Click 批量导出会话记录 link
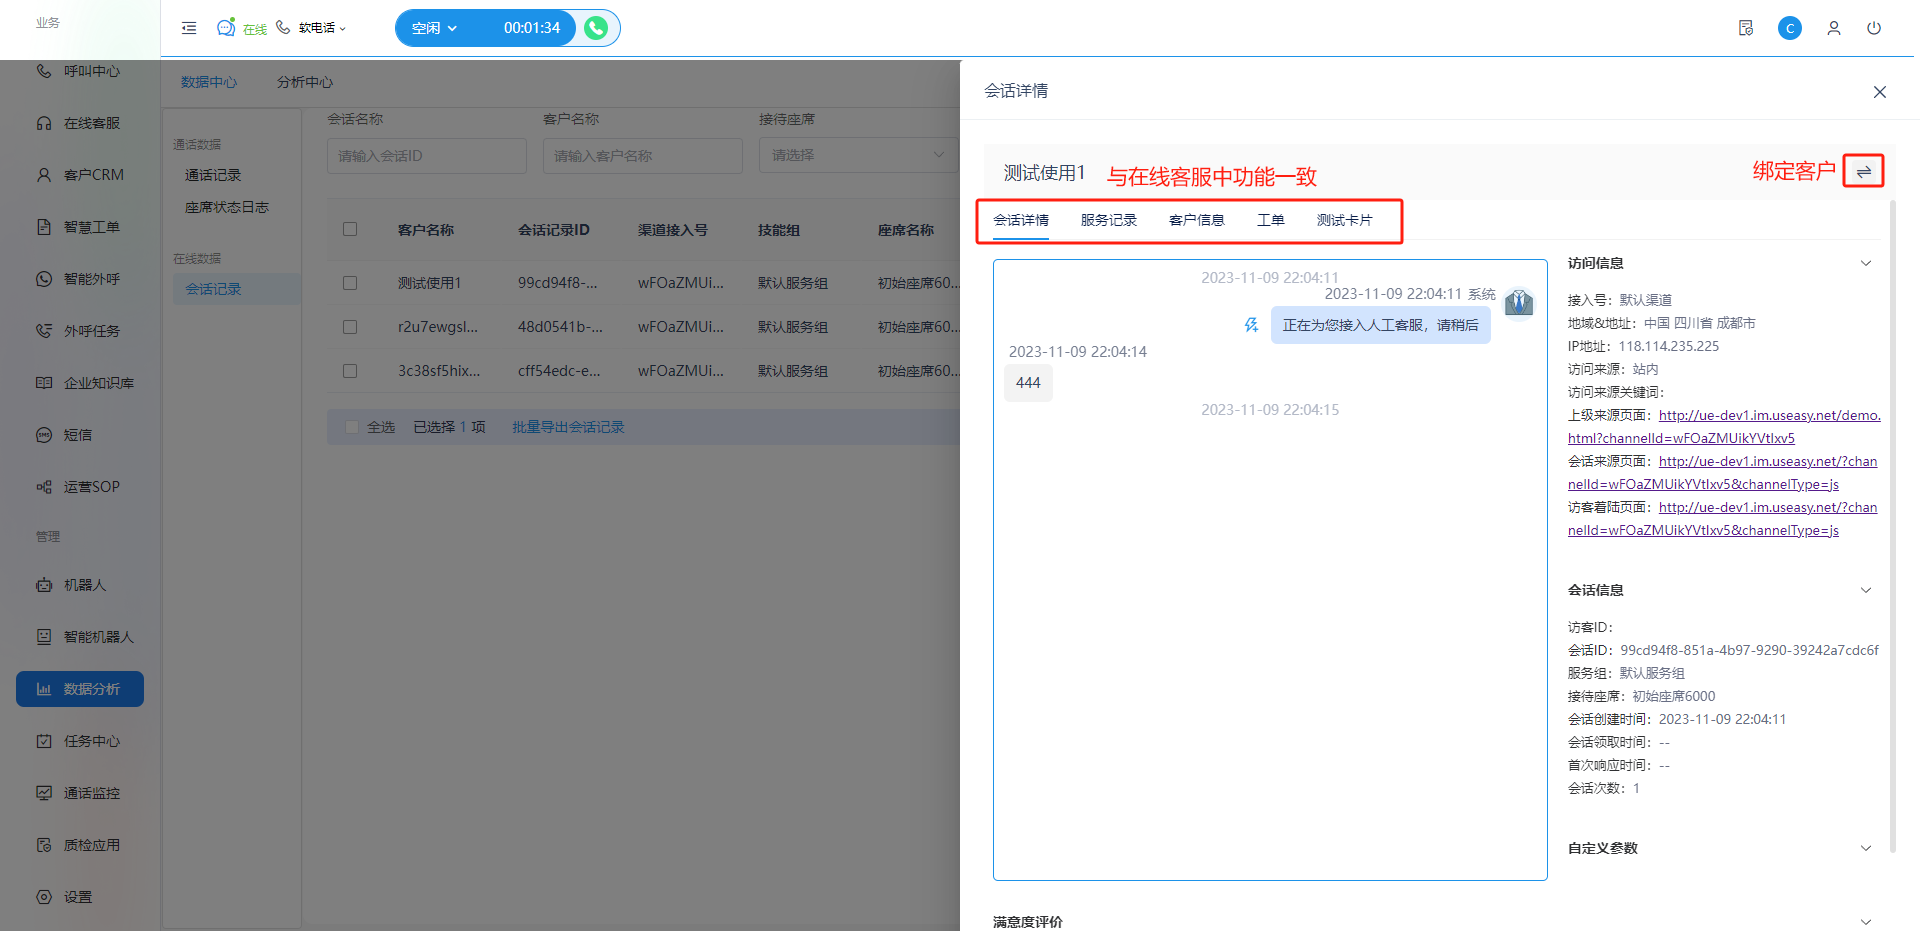Screen dimensions: 1920x931 click(568, 427)
